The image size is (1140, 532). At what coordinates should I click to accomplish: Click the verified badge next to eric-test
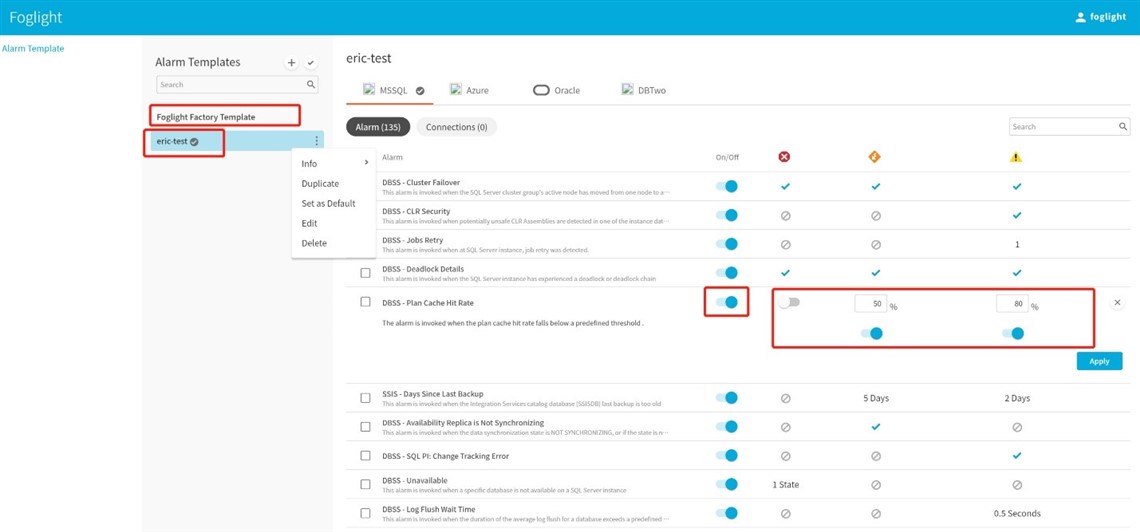coord(194,142)
